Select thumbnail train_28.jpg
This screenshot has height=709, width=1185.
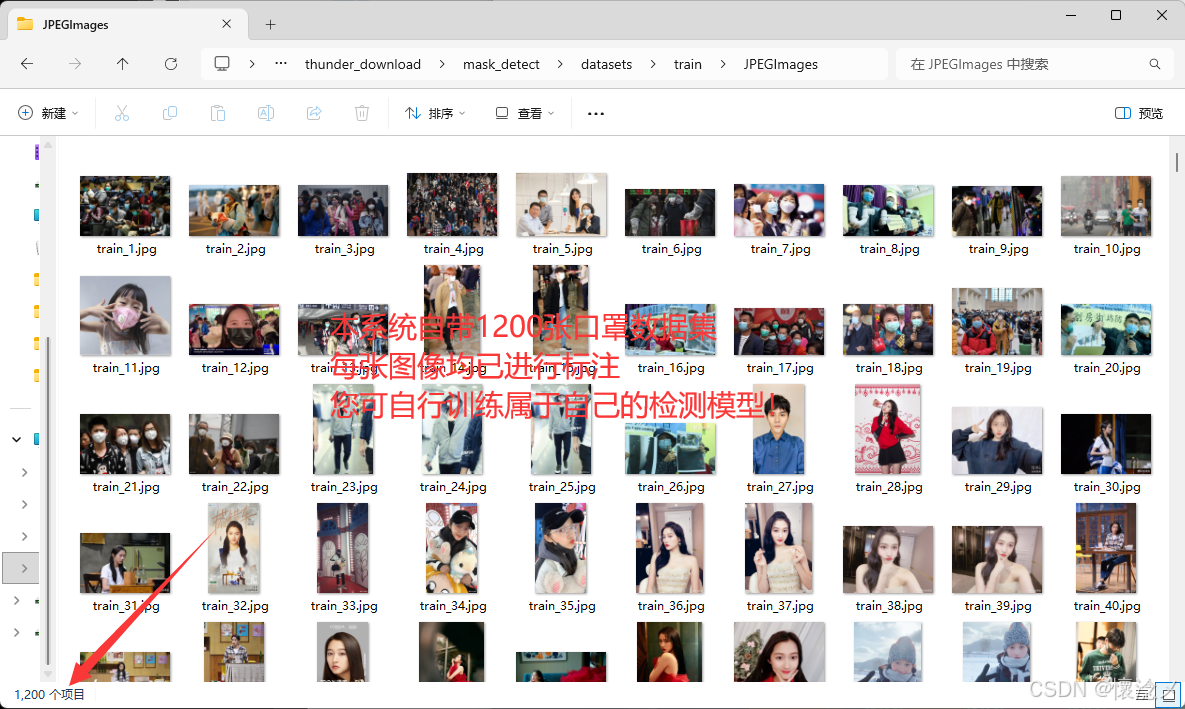tap(888, 429)
